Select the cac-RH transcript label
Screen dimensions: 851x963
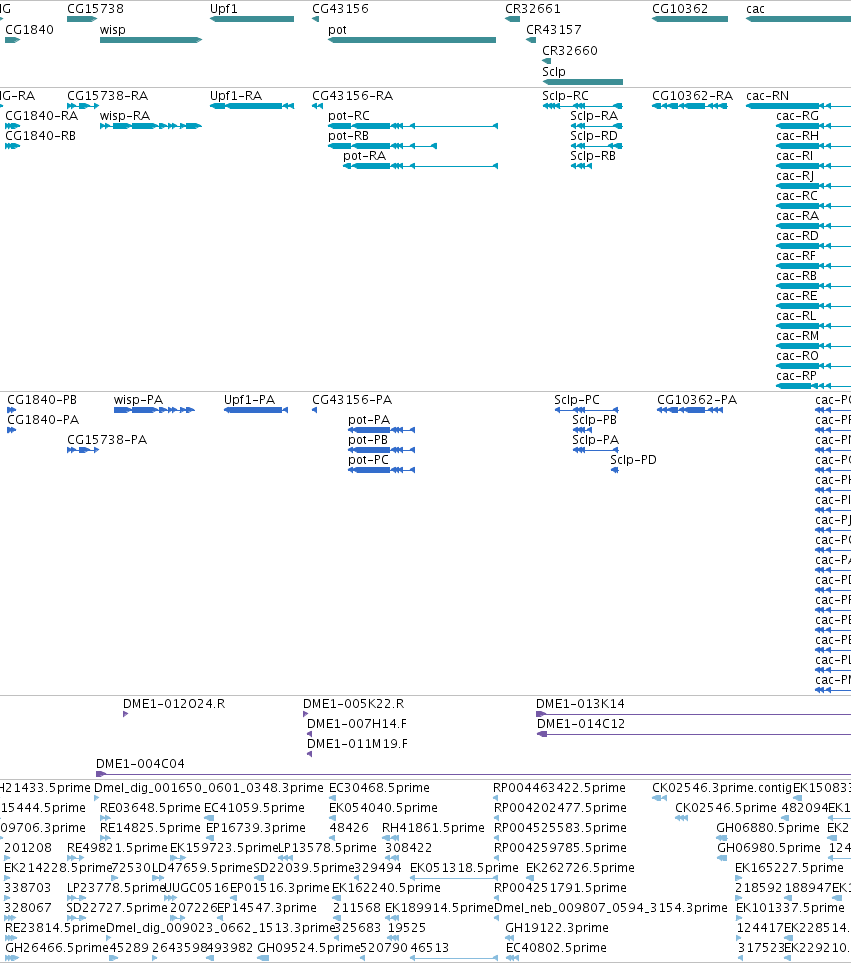(798, 136)
